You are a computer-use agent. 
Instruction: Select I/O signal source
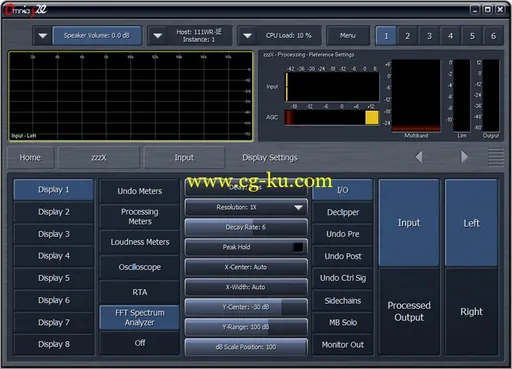(343, 190)
